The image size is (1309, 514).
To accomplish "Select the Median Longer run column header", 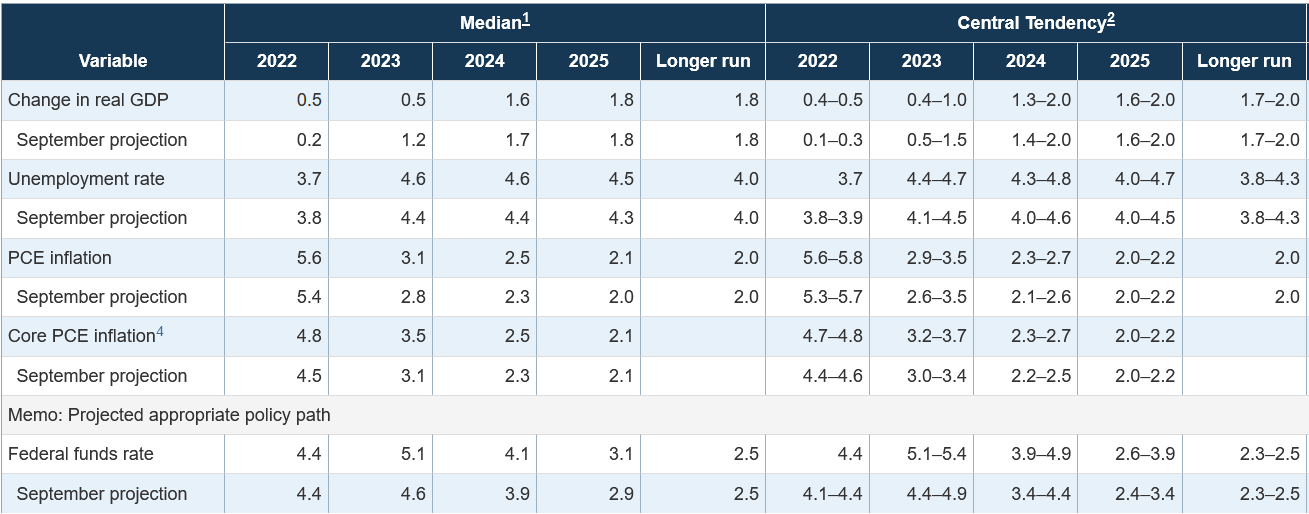I will (703, 61).
